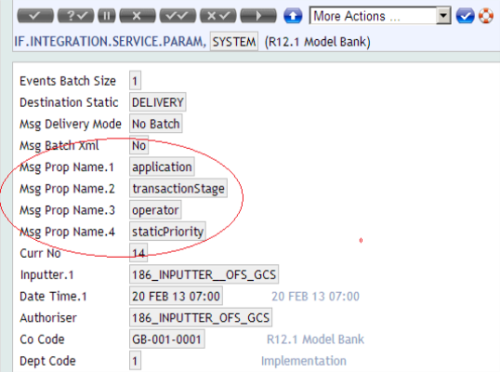Viewport: 500px width, 372px height.
Task: Click the Msg Prop Name.1 application field
Action: pos(162,167)
